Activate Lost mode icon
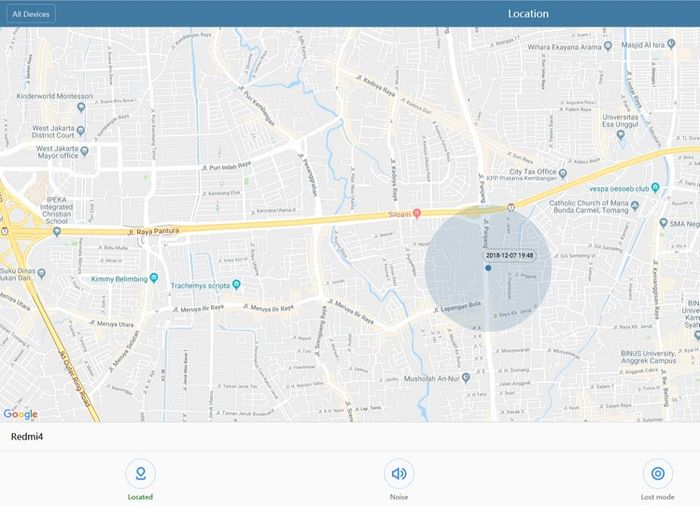The width and height of the screenshot is (700, 505). (x=658, y=473)
